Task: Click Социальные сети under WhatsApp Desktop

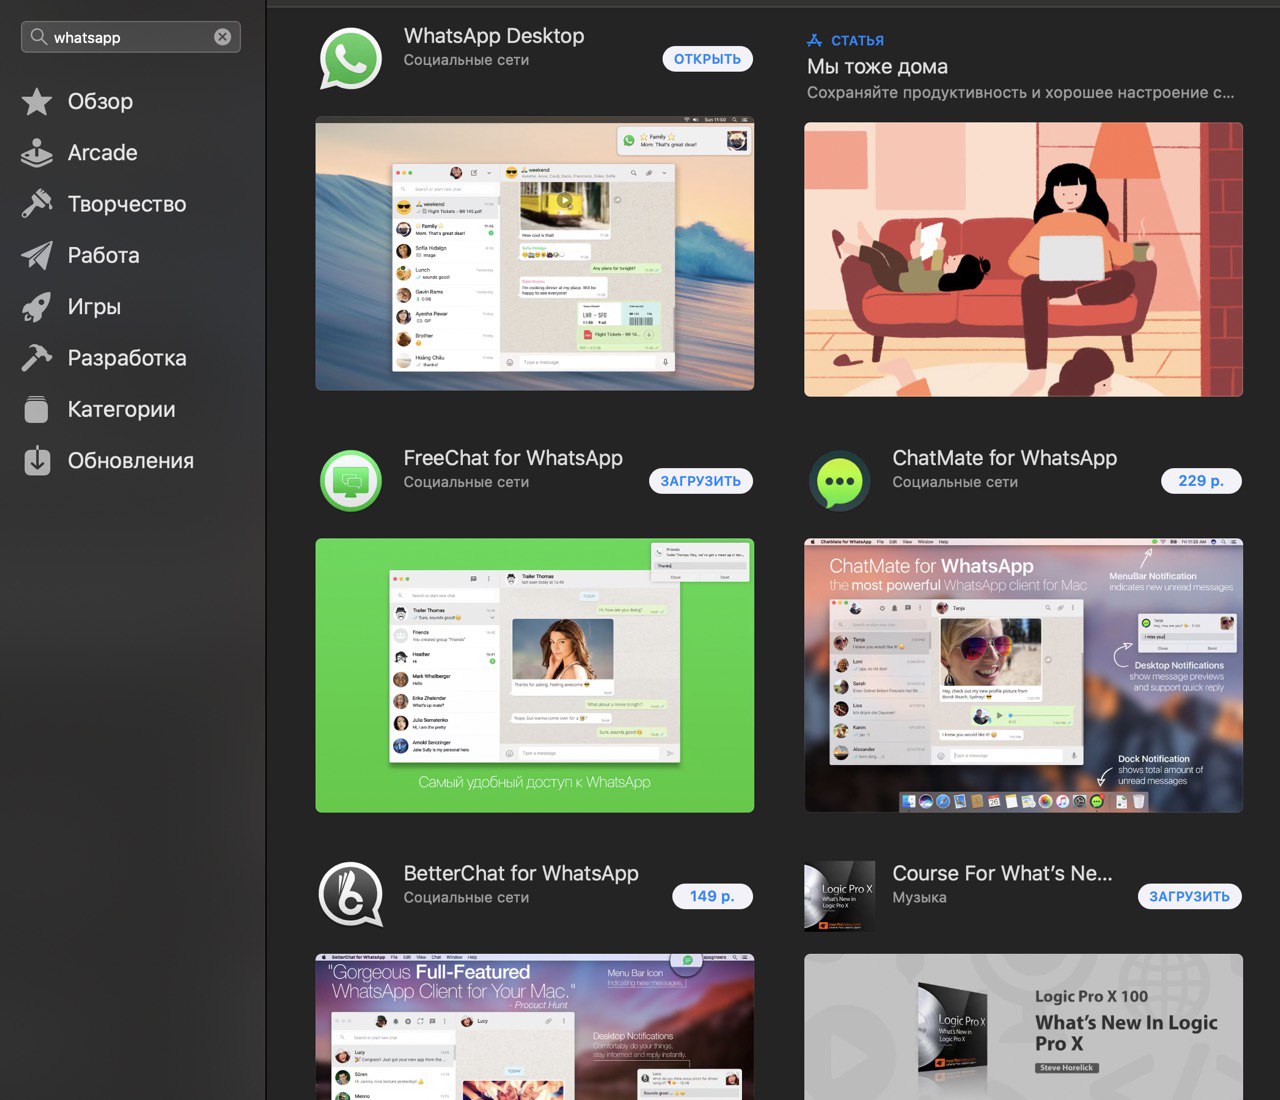Action: (466, 60)
